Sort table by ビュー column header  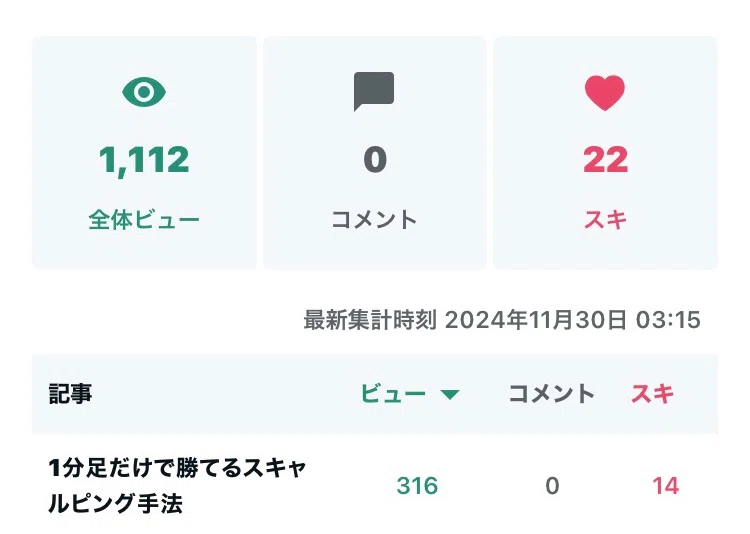point(394,394)
